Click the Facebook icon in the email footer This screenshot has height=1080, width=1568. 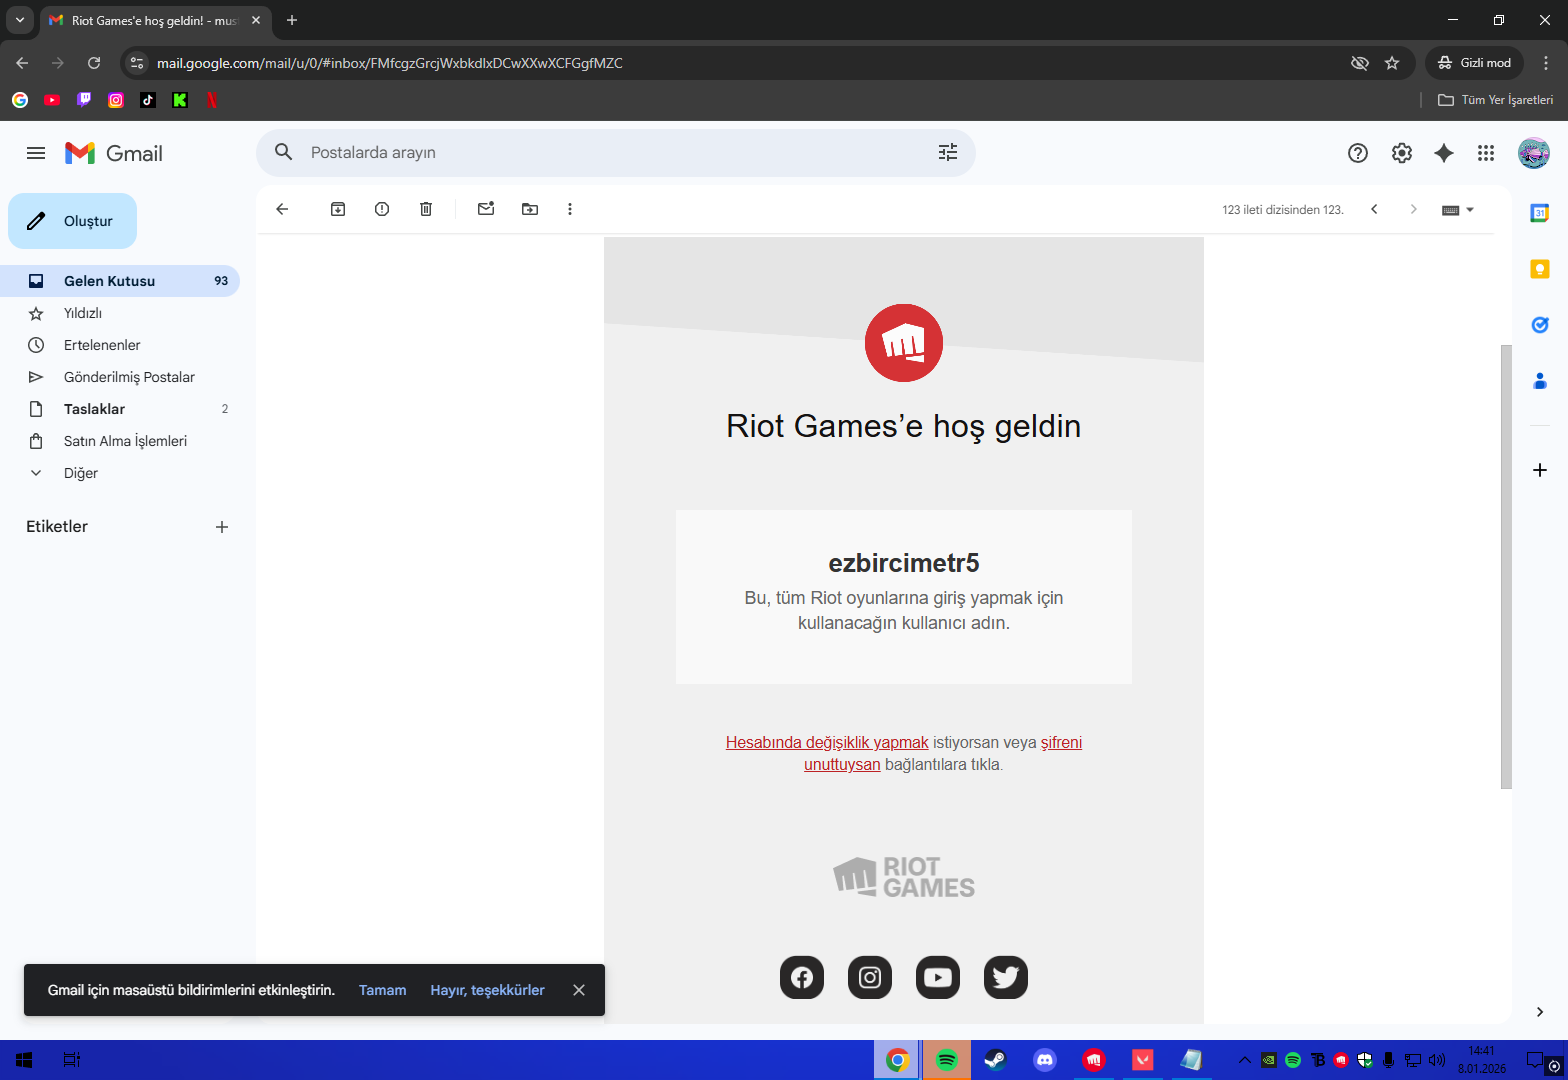(802, 977)
